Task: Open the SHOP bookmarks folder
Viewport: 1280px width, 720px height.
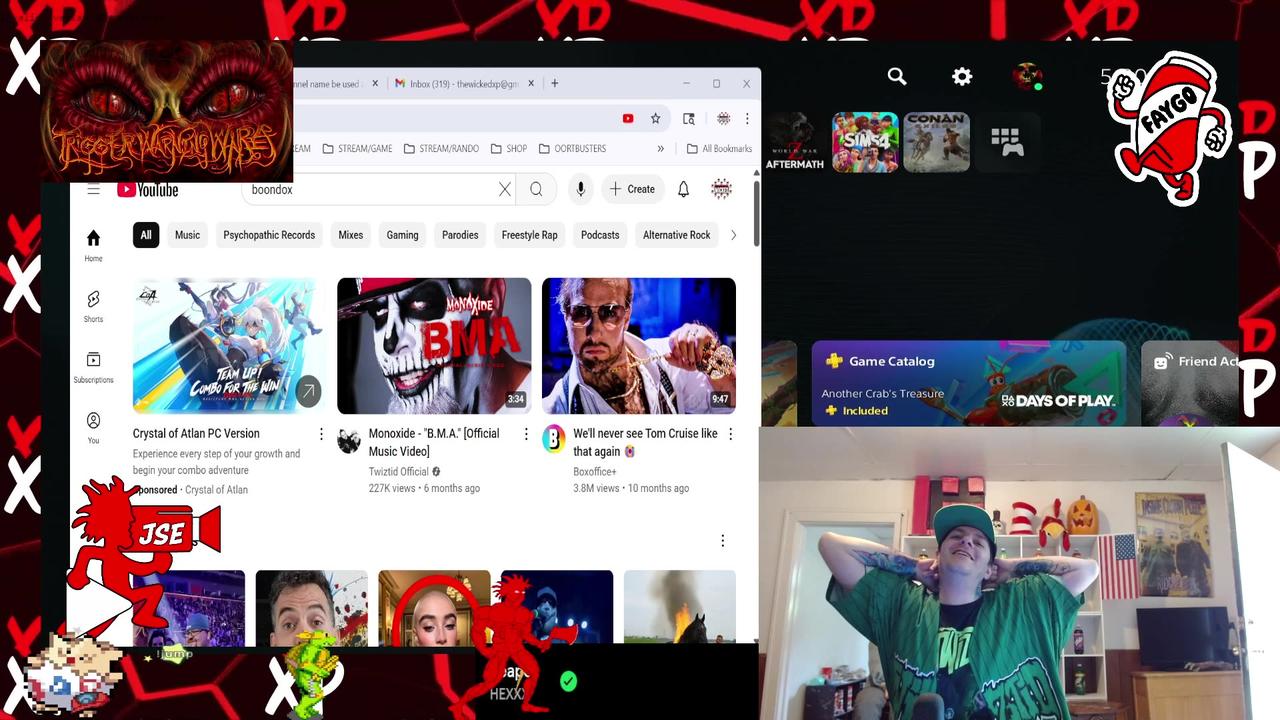Action: tap(509, 149)
